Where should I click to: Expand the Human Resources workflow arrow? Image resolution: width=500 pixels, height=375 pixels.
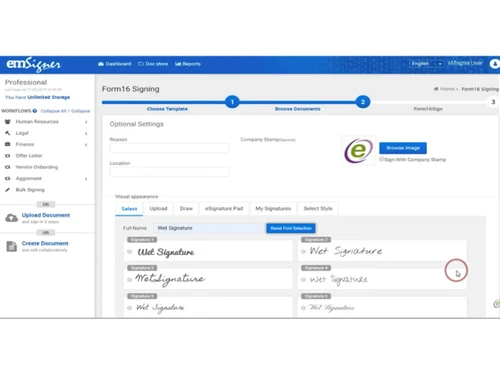click(x=86, y=122)
